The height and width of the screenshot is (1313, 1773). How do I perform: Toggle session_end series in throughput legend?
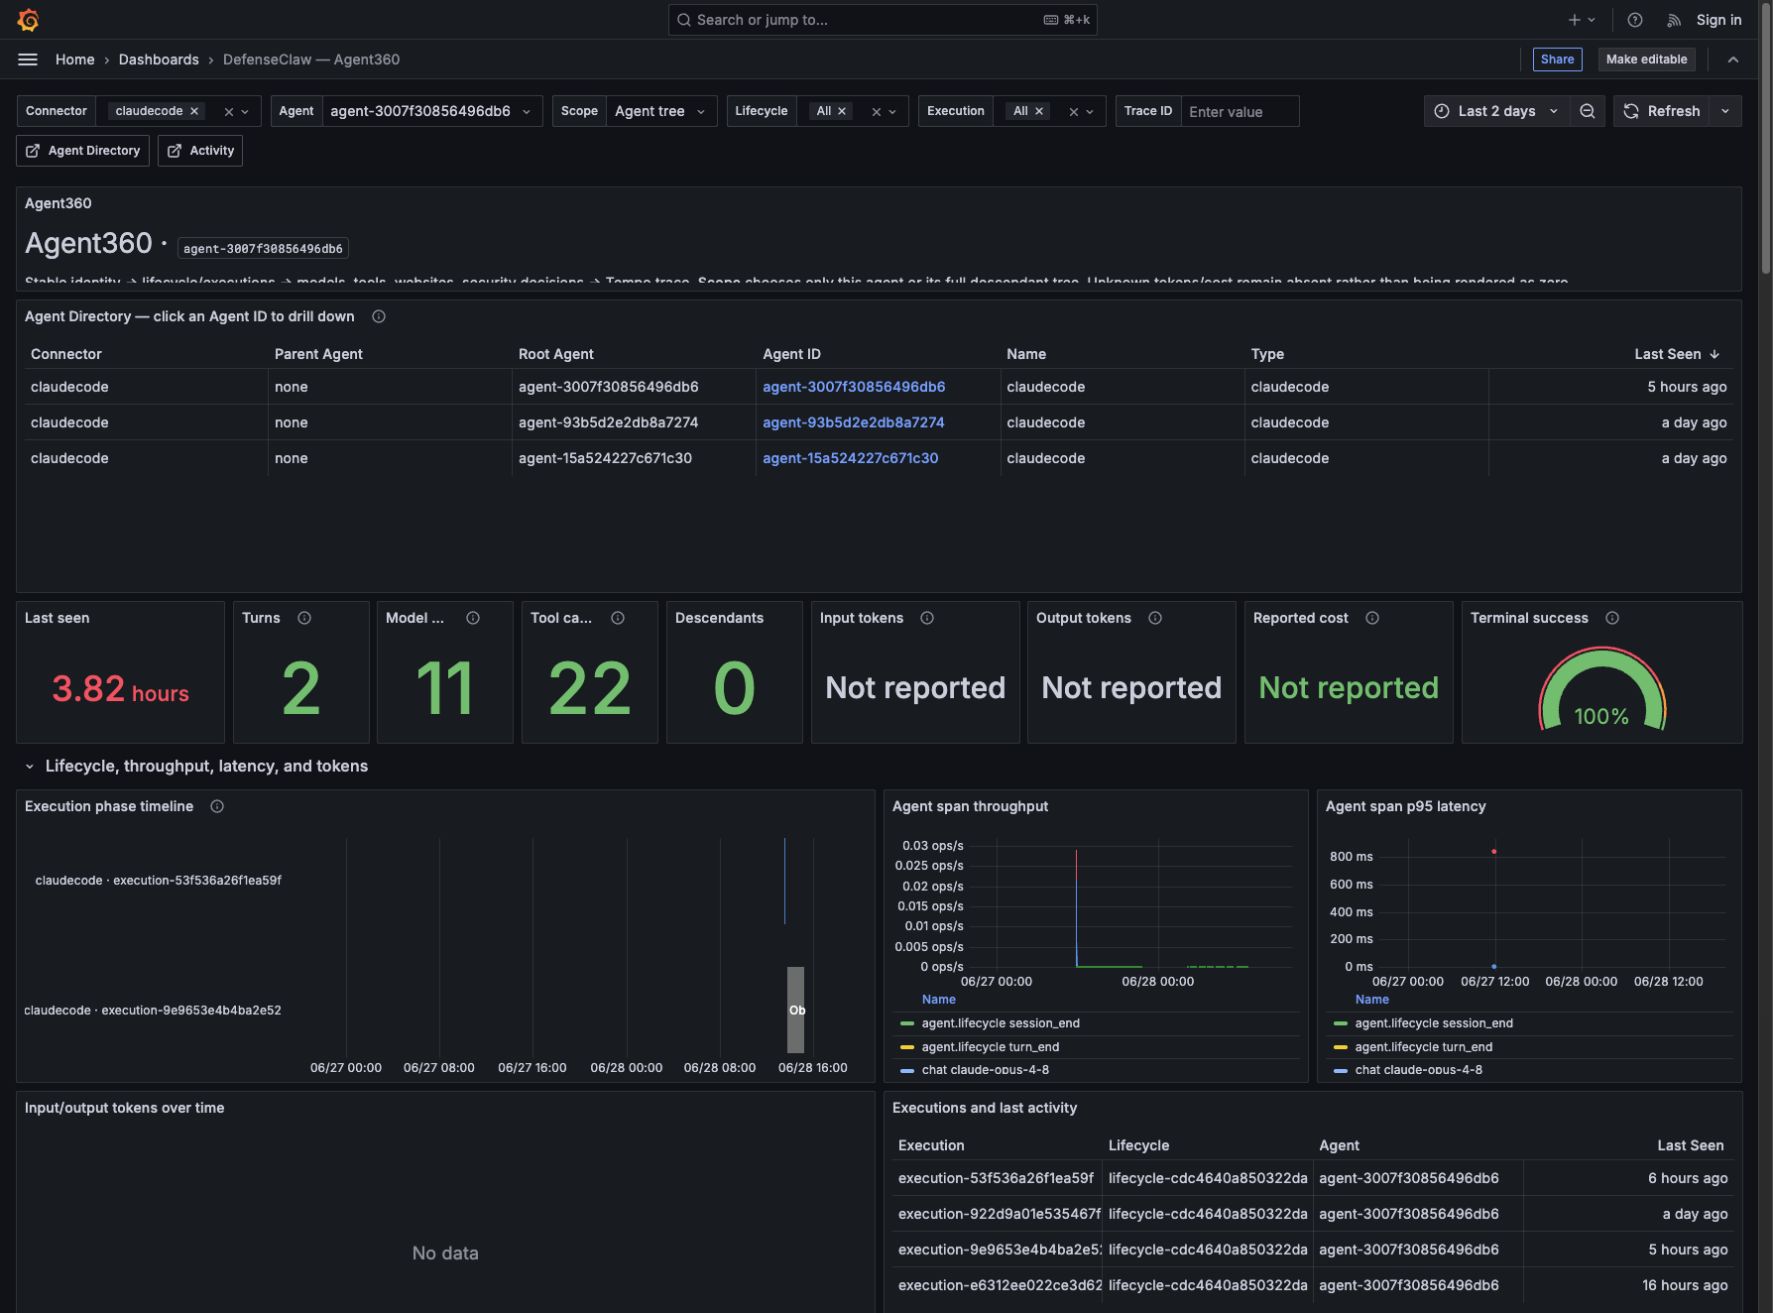(x=1000, y=1023)
